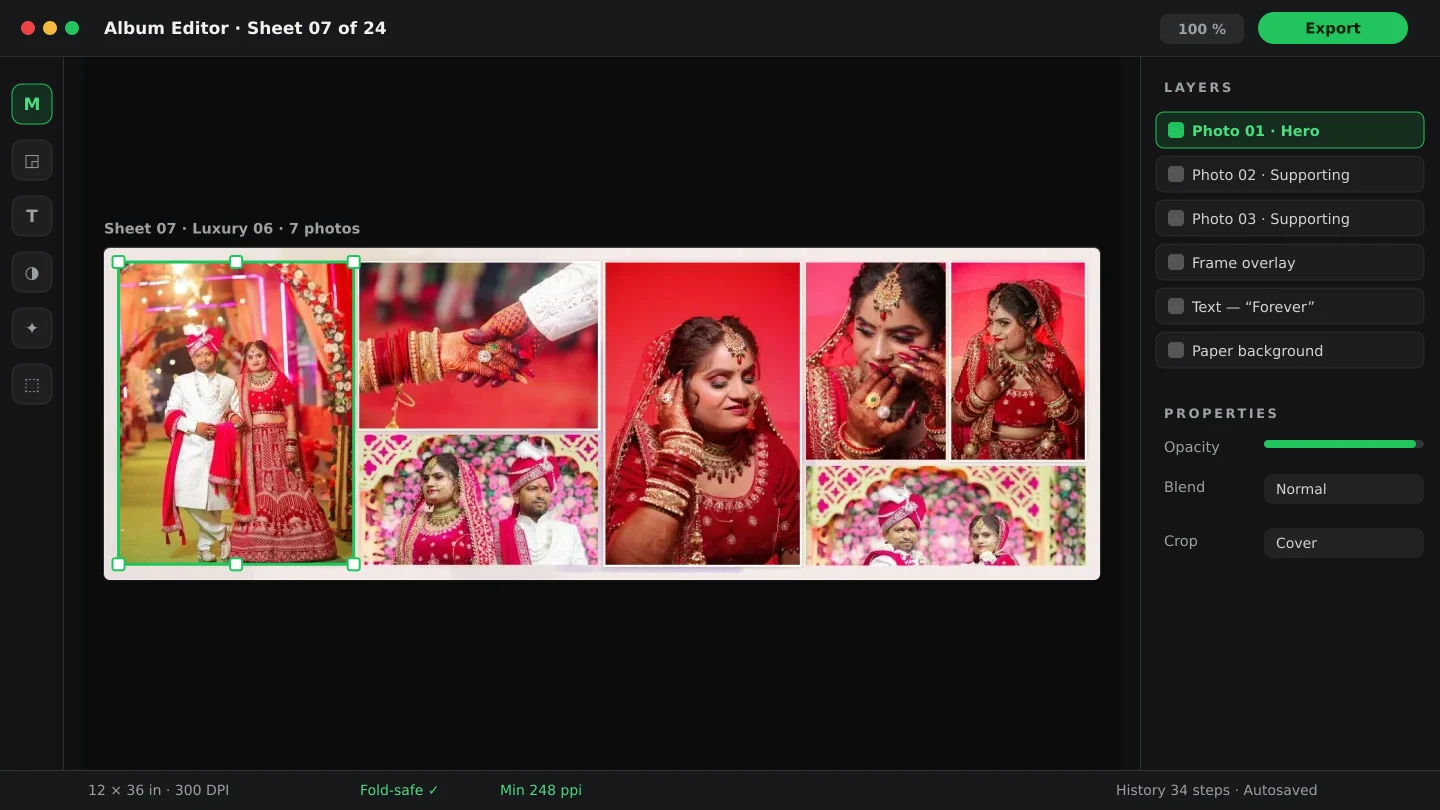Image resolution: width=1440 pixels, height=810 pixels.
Task: Click the green fullscreen window button
Action: click(72, 28)
